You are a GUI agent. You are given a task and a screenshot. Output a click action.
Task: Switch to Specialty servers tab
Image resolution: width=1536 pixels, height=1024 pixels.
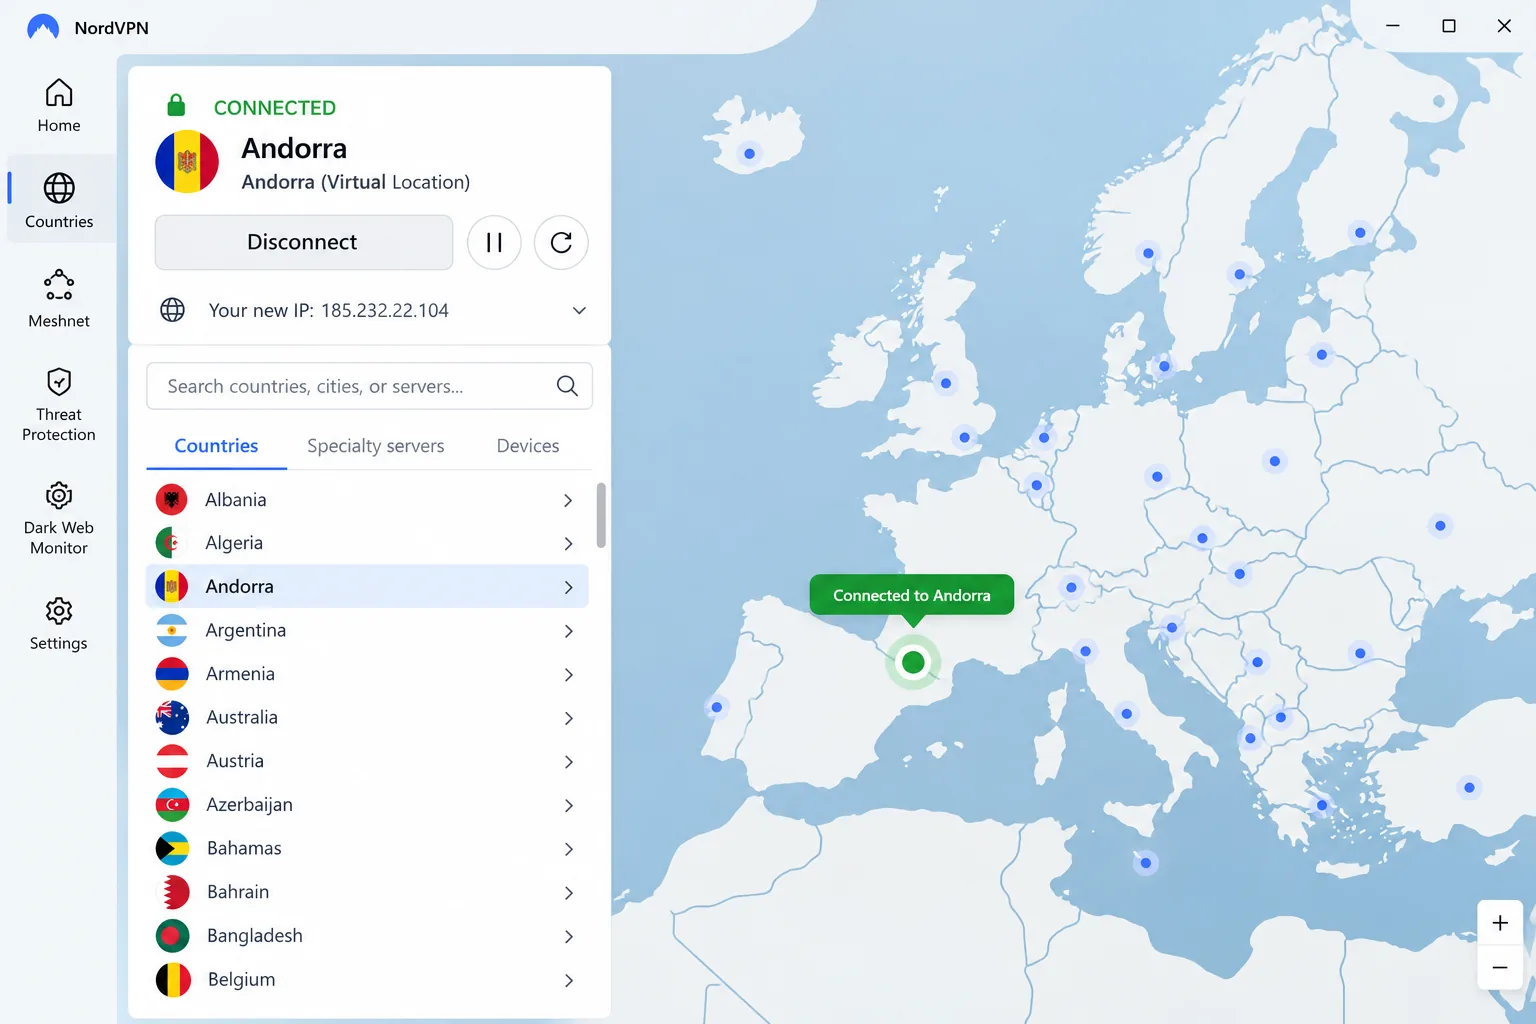(375, 446)
